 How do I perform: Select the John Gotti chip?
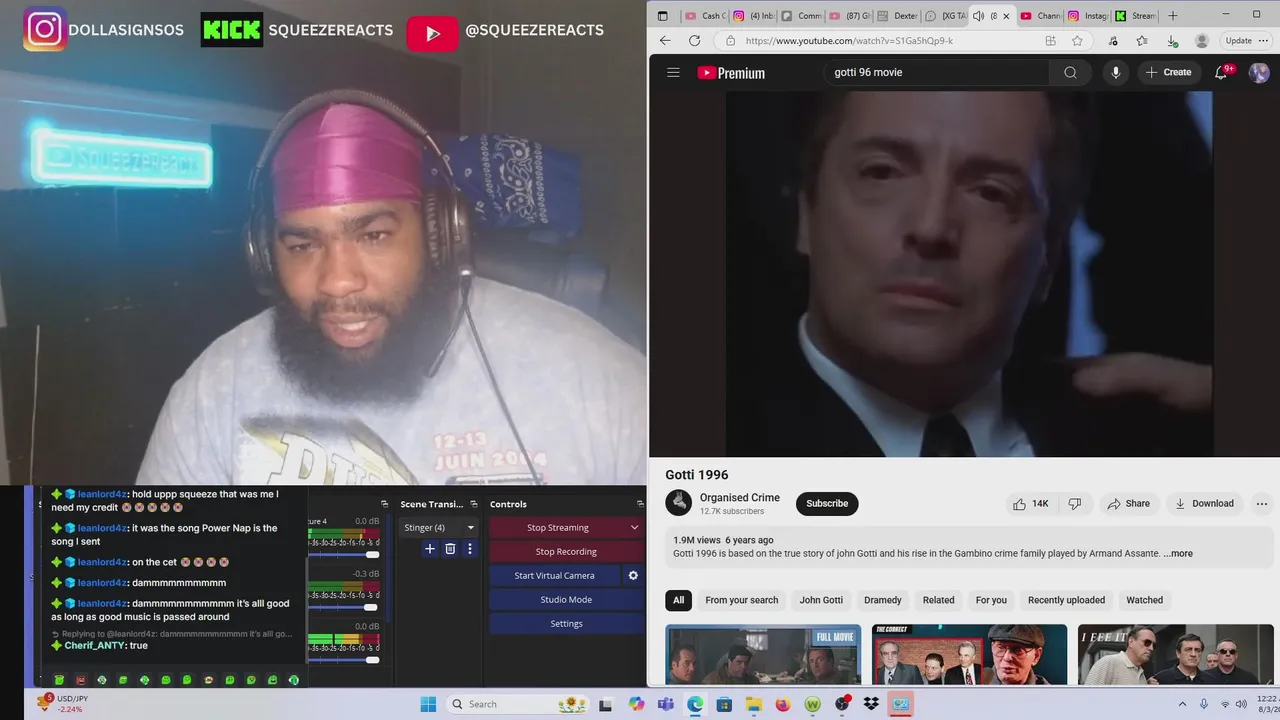[x=821, y=600]
